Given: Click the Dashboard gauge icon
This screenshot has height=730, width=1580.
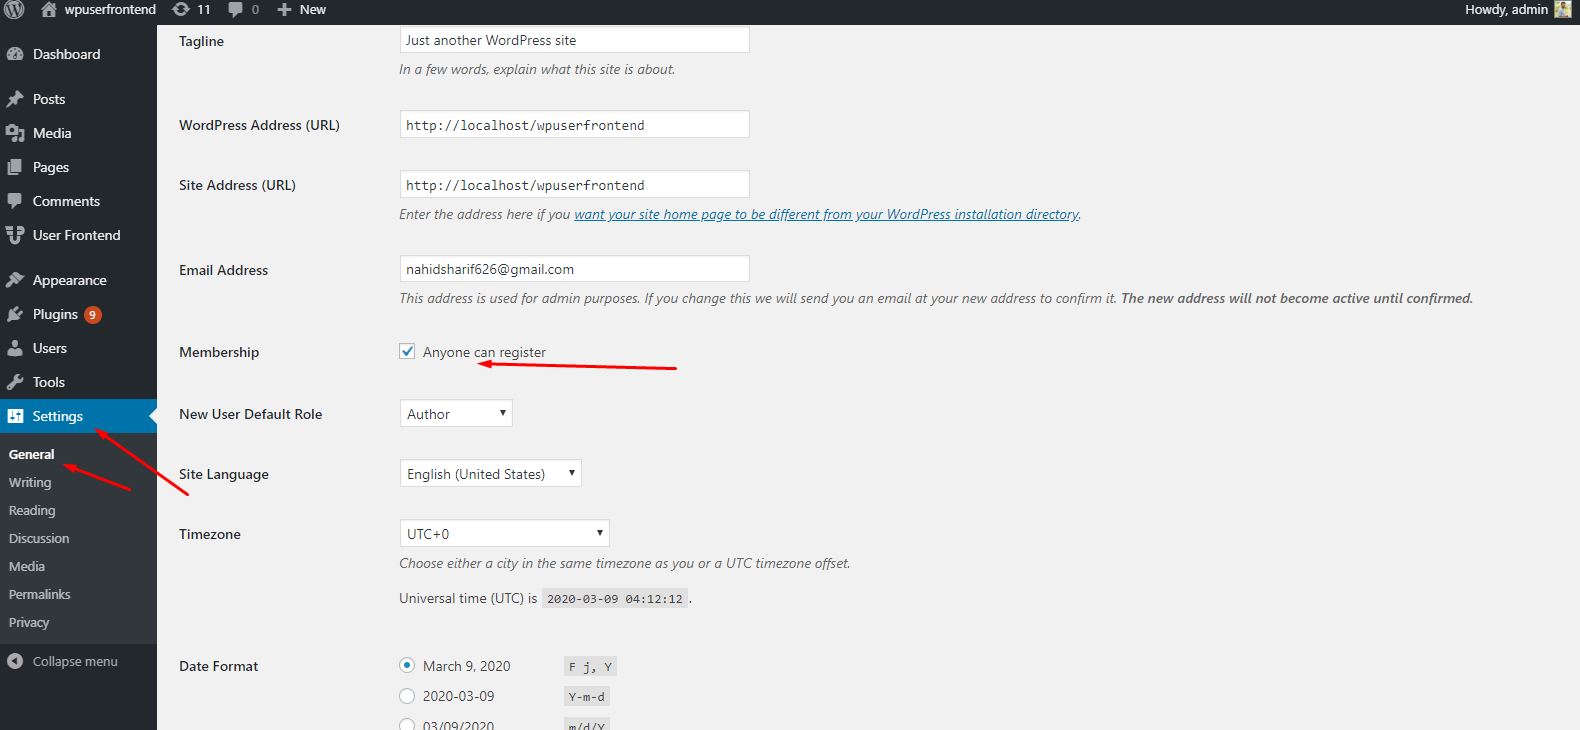Looking at the screenshot, I should coord(15,54).
